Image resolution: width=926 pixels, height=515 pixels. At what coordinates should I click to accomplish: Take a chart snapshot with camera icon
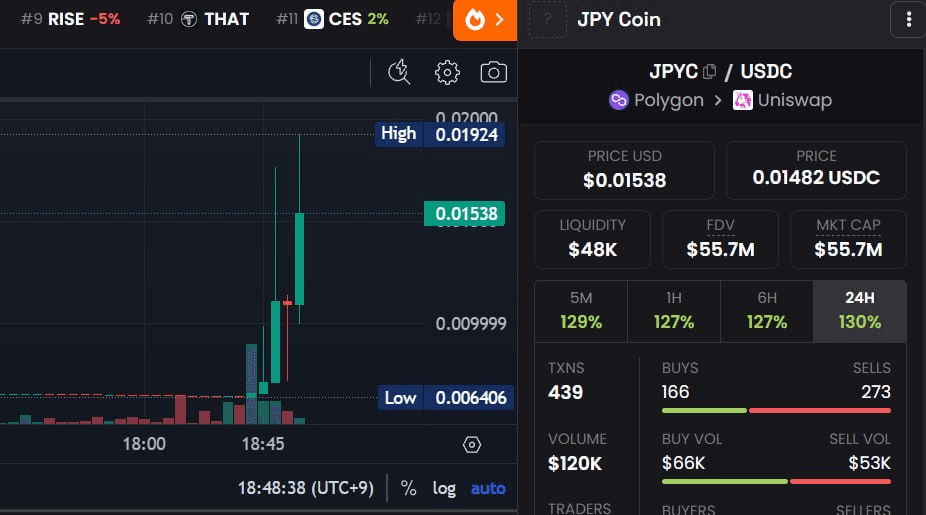(494, 73)
